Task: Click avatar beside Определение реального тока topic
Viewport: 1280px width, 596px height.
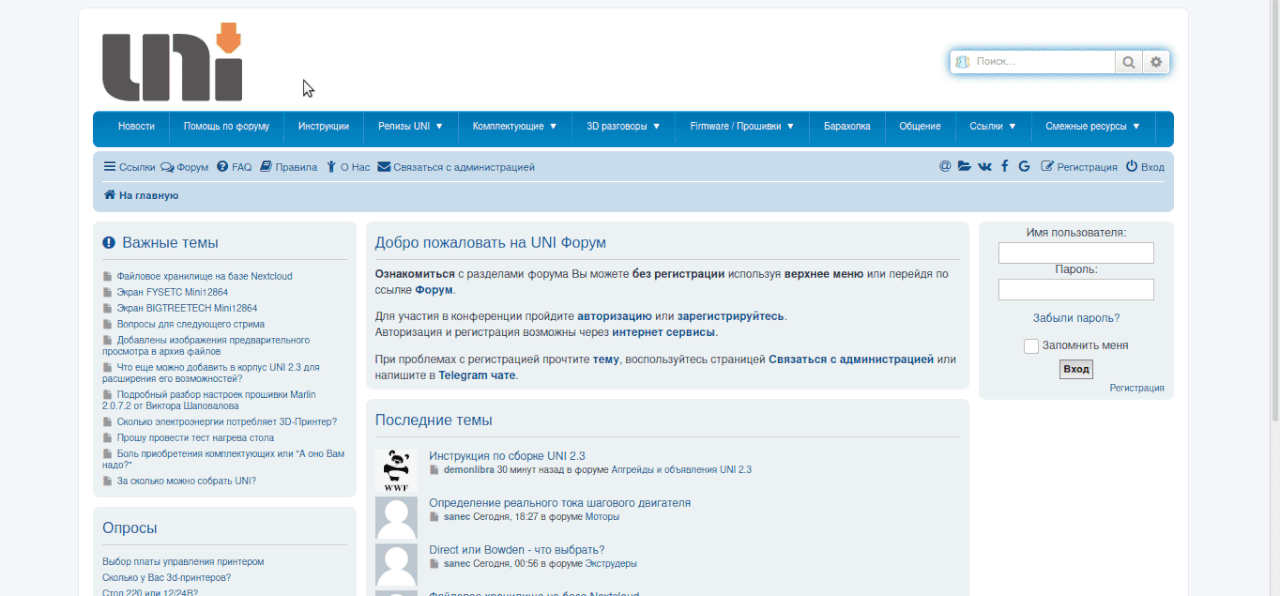Action: tap(396, 518)
